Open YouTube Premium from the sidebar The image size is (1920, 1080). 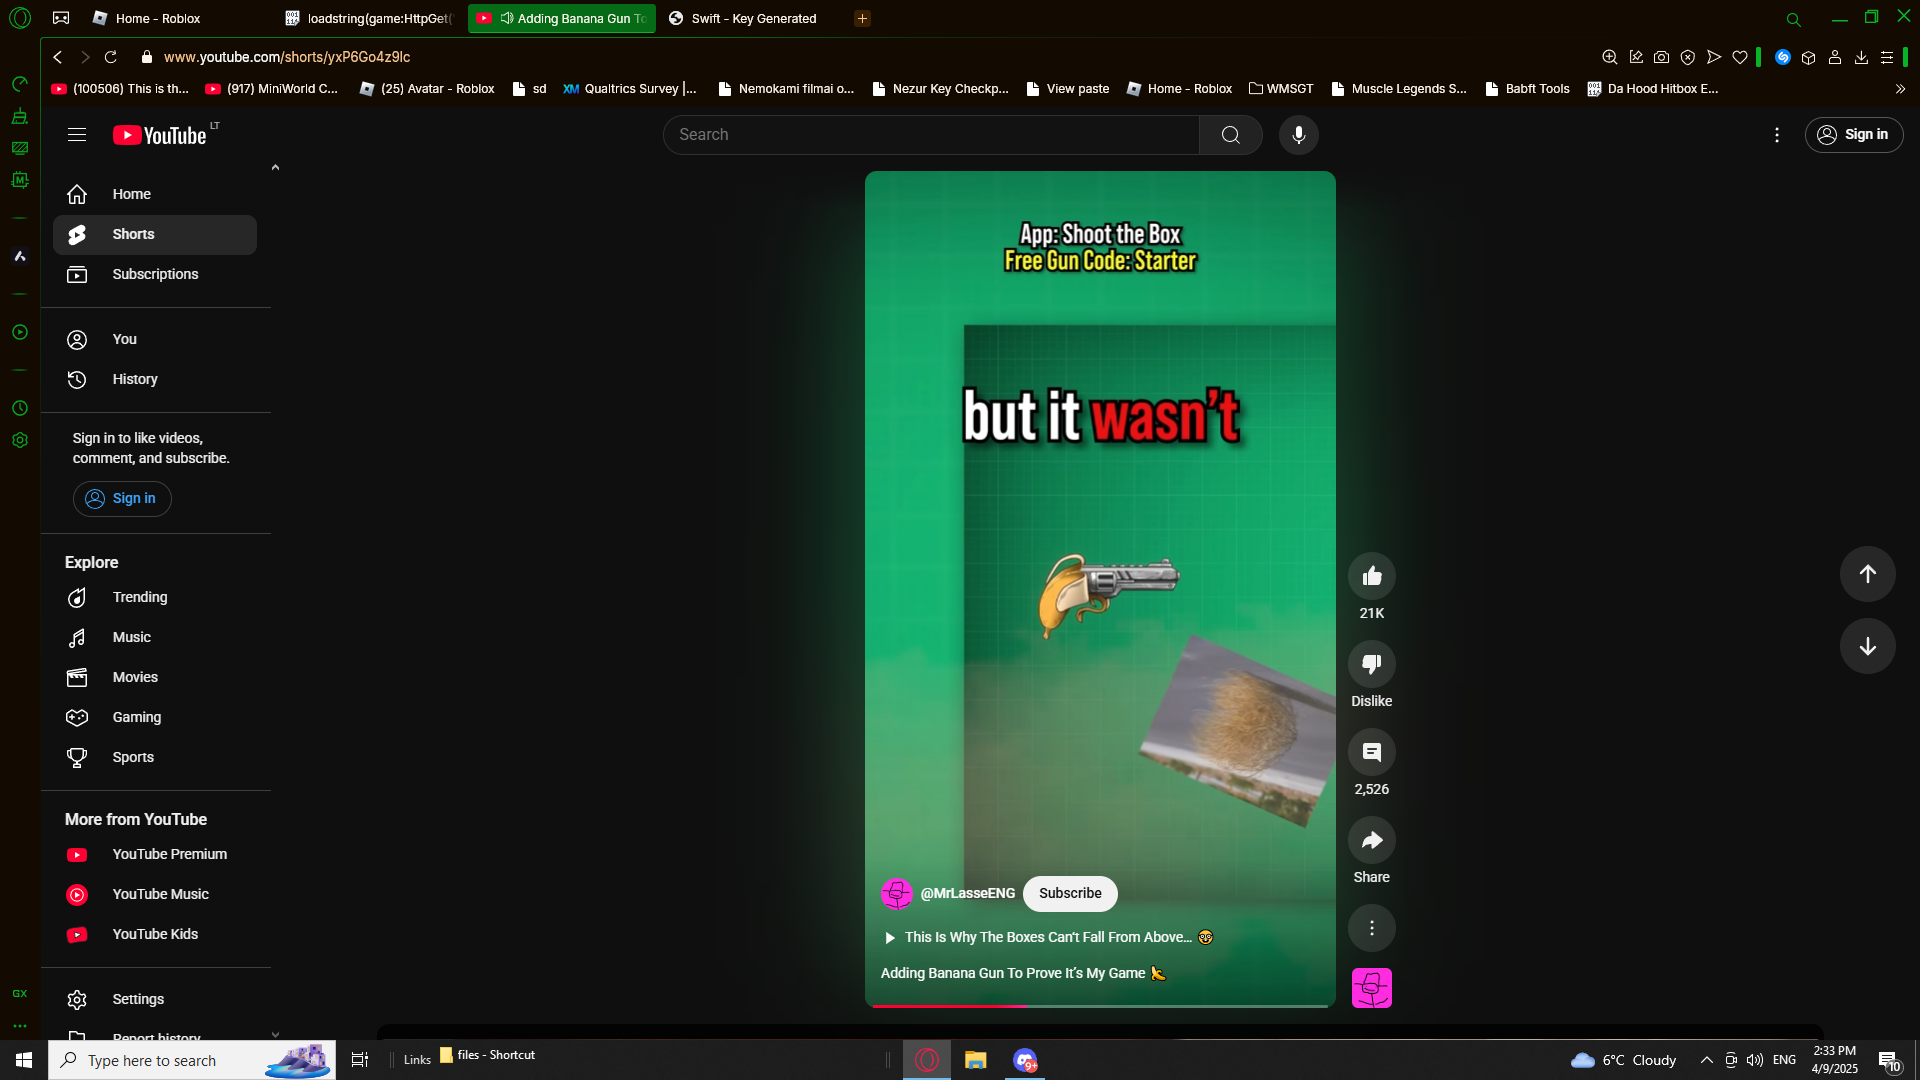coord(155,855)
